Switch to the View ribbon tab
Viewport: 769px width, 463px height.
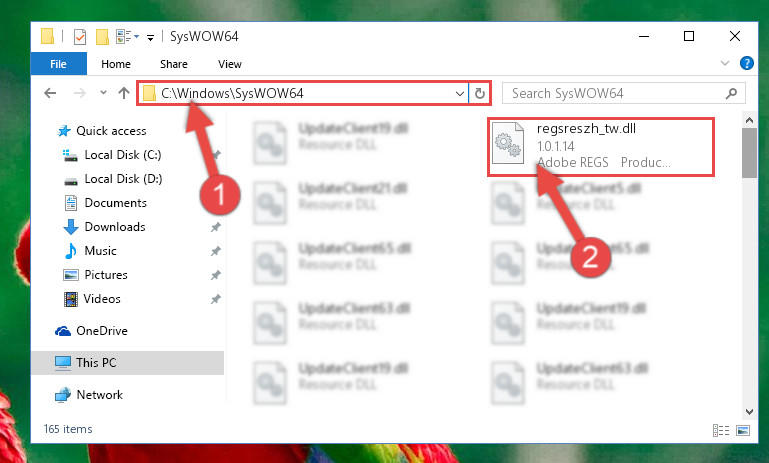230,64
